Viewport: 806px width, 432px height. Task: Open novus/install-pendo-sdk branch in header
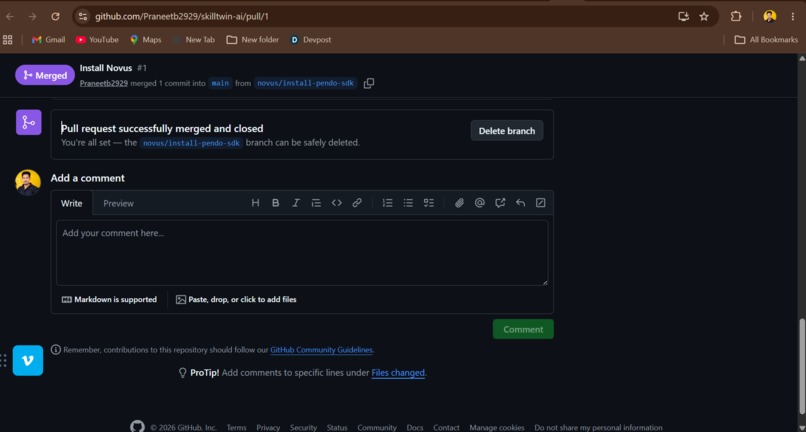[x=306, y=83]
